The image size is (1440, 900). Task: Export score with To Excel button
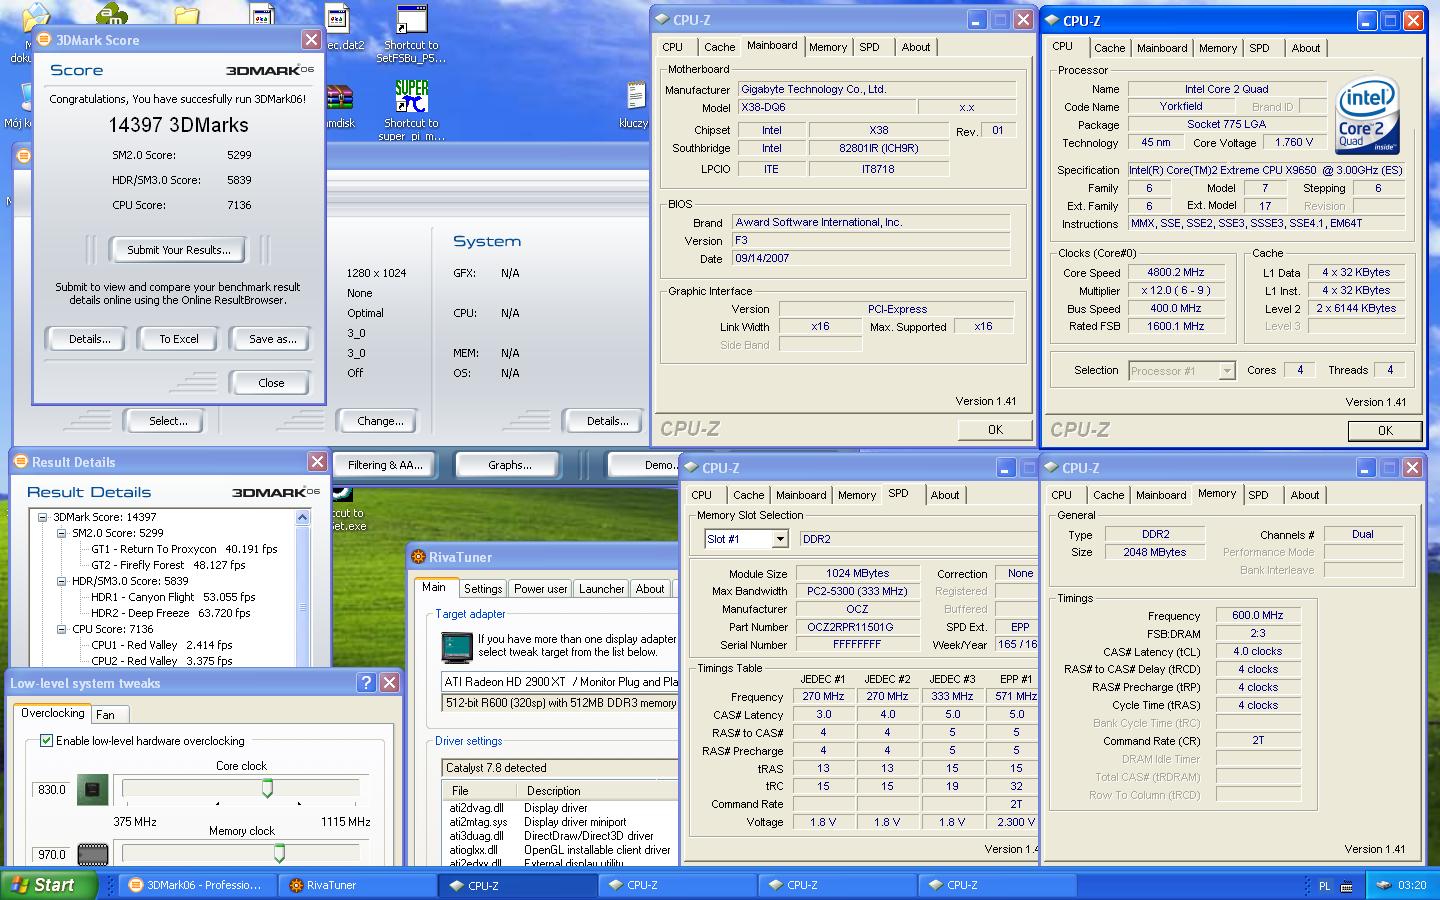pos(179,339)
